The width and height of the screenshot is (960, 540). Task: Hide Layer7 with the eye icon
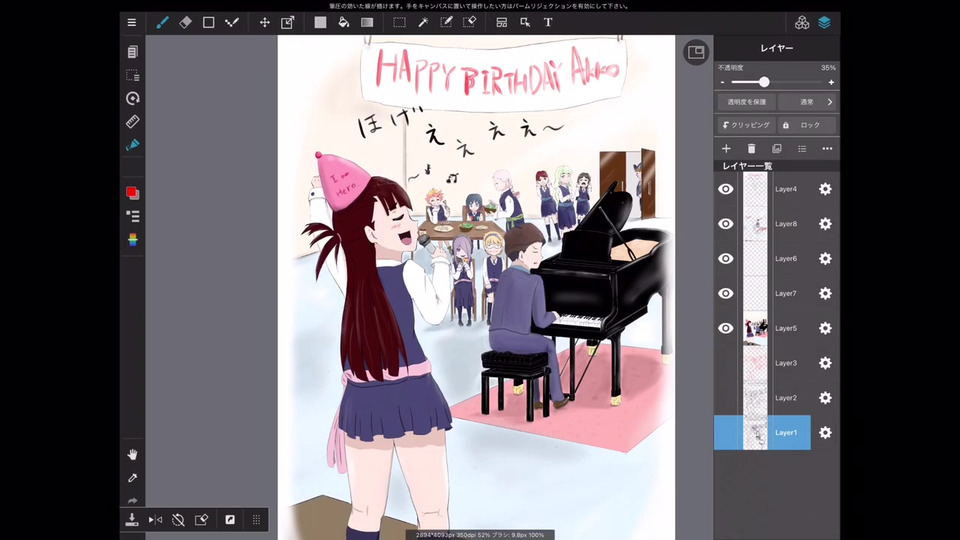click(726, 294)
